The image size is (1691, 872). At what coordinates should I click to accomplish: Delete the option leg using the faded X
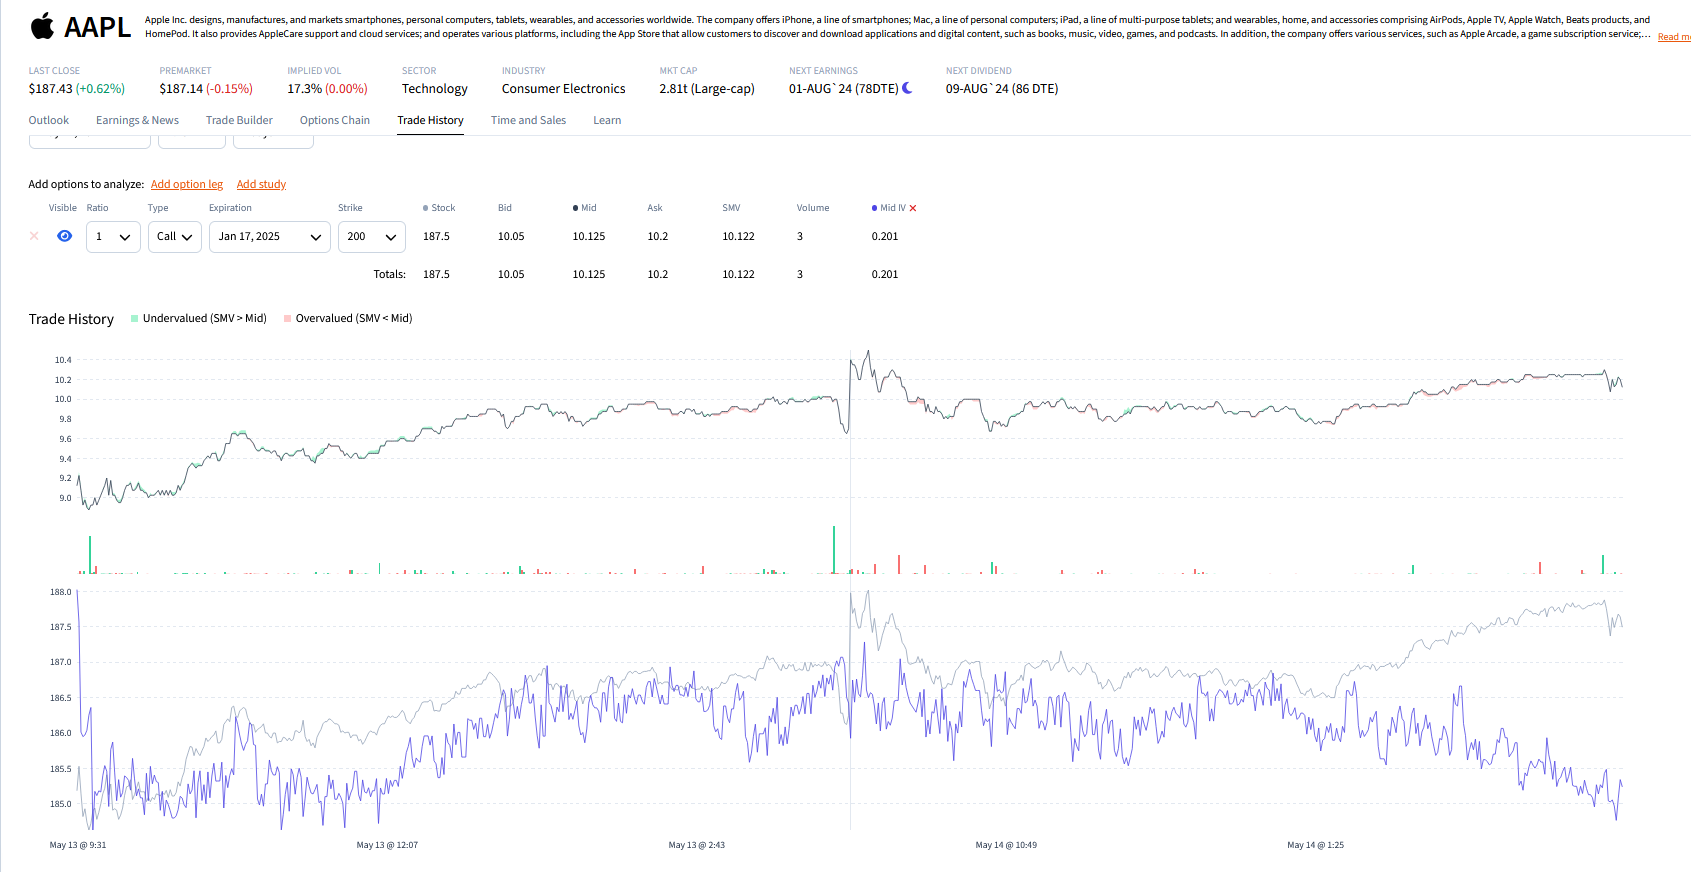[34, 236]
